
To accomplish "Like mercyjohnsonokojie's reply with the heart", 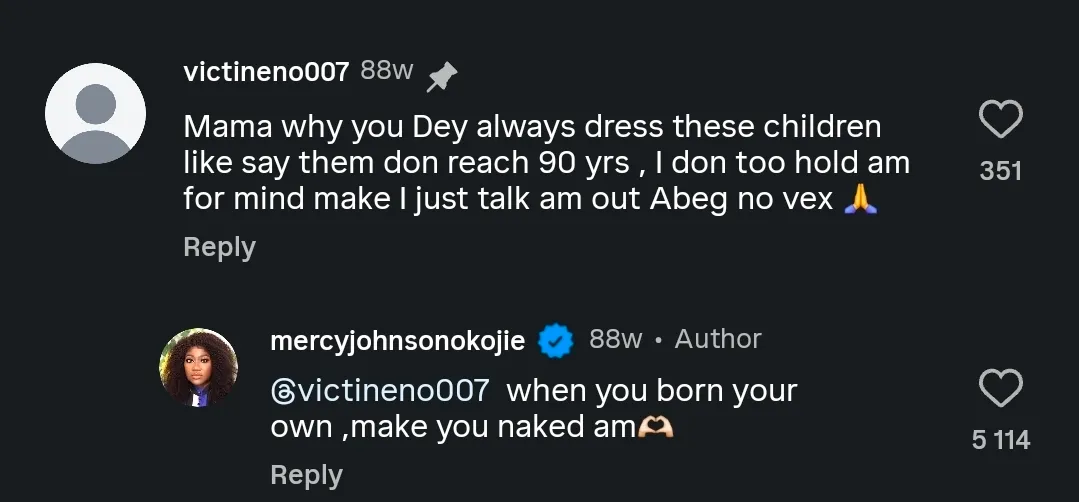I will 1000,389.
